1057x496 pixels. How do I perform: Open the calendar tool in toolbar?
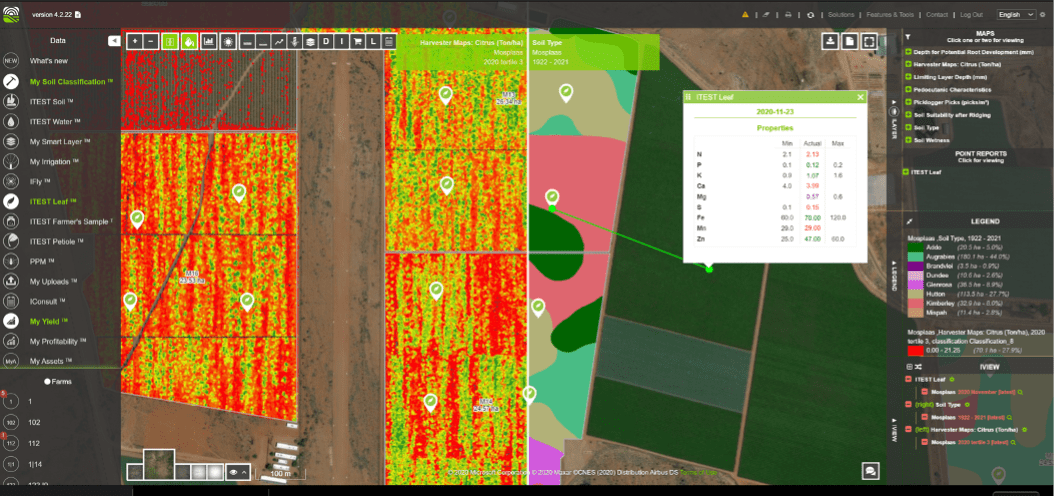[x=388, y=41]
